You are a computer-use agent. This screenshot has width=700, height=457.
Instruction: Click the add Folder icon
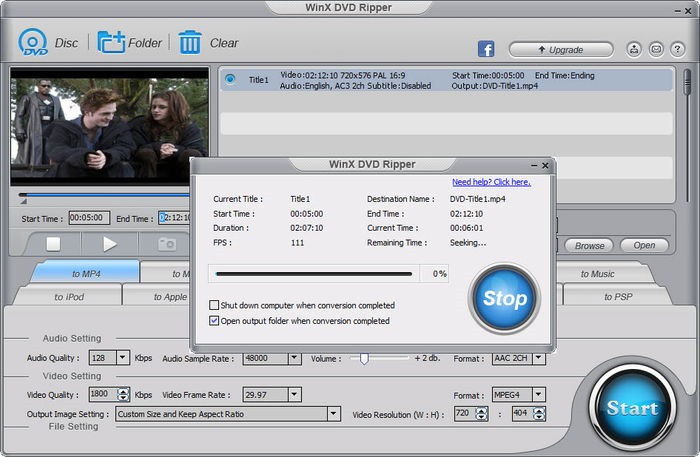point(110,42)
